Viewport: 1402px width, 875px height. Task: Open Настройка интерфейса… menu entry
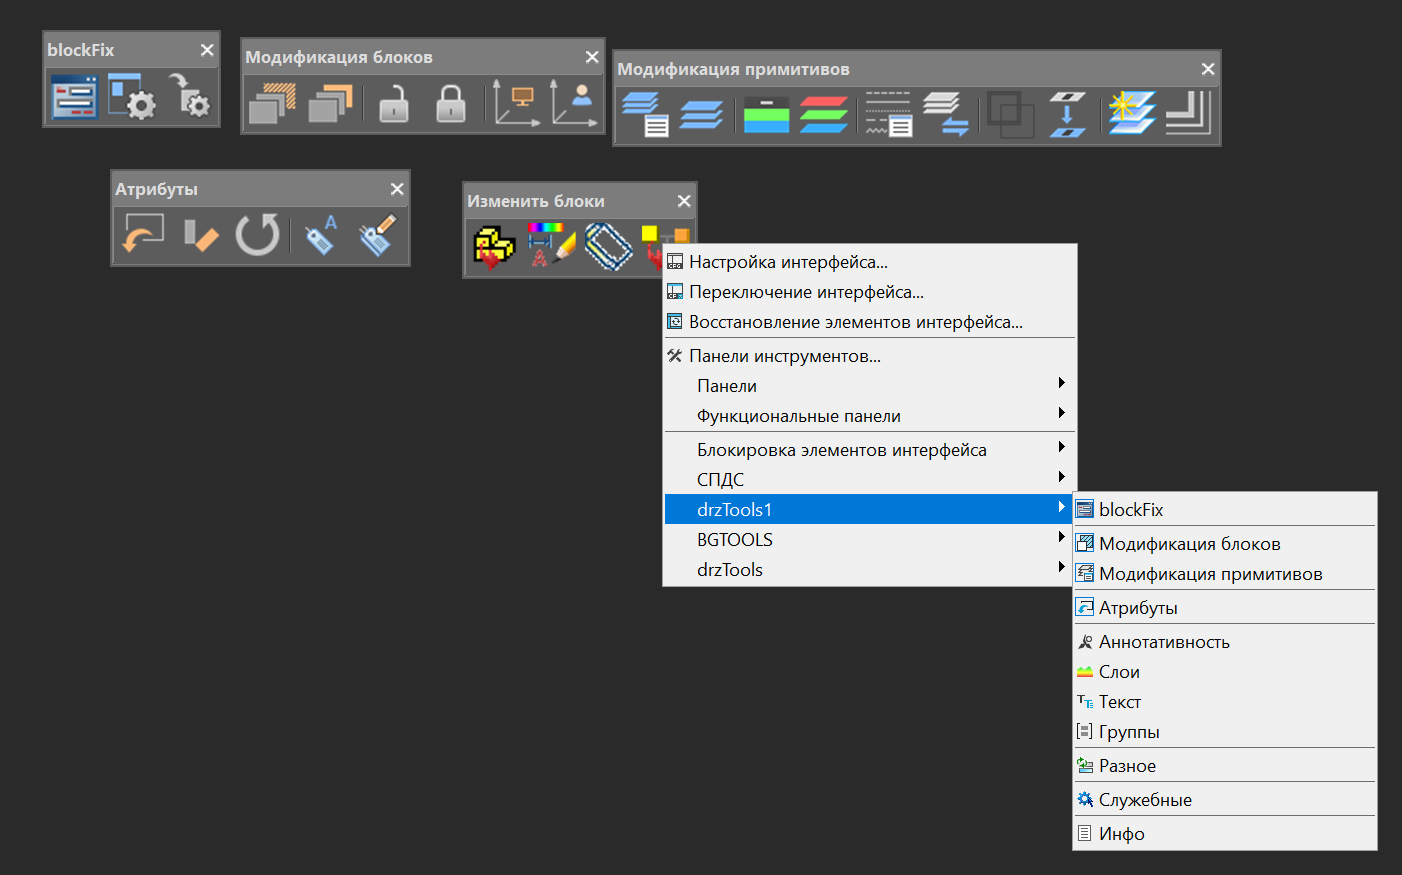[x=870, y=262]
